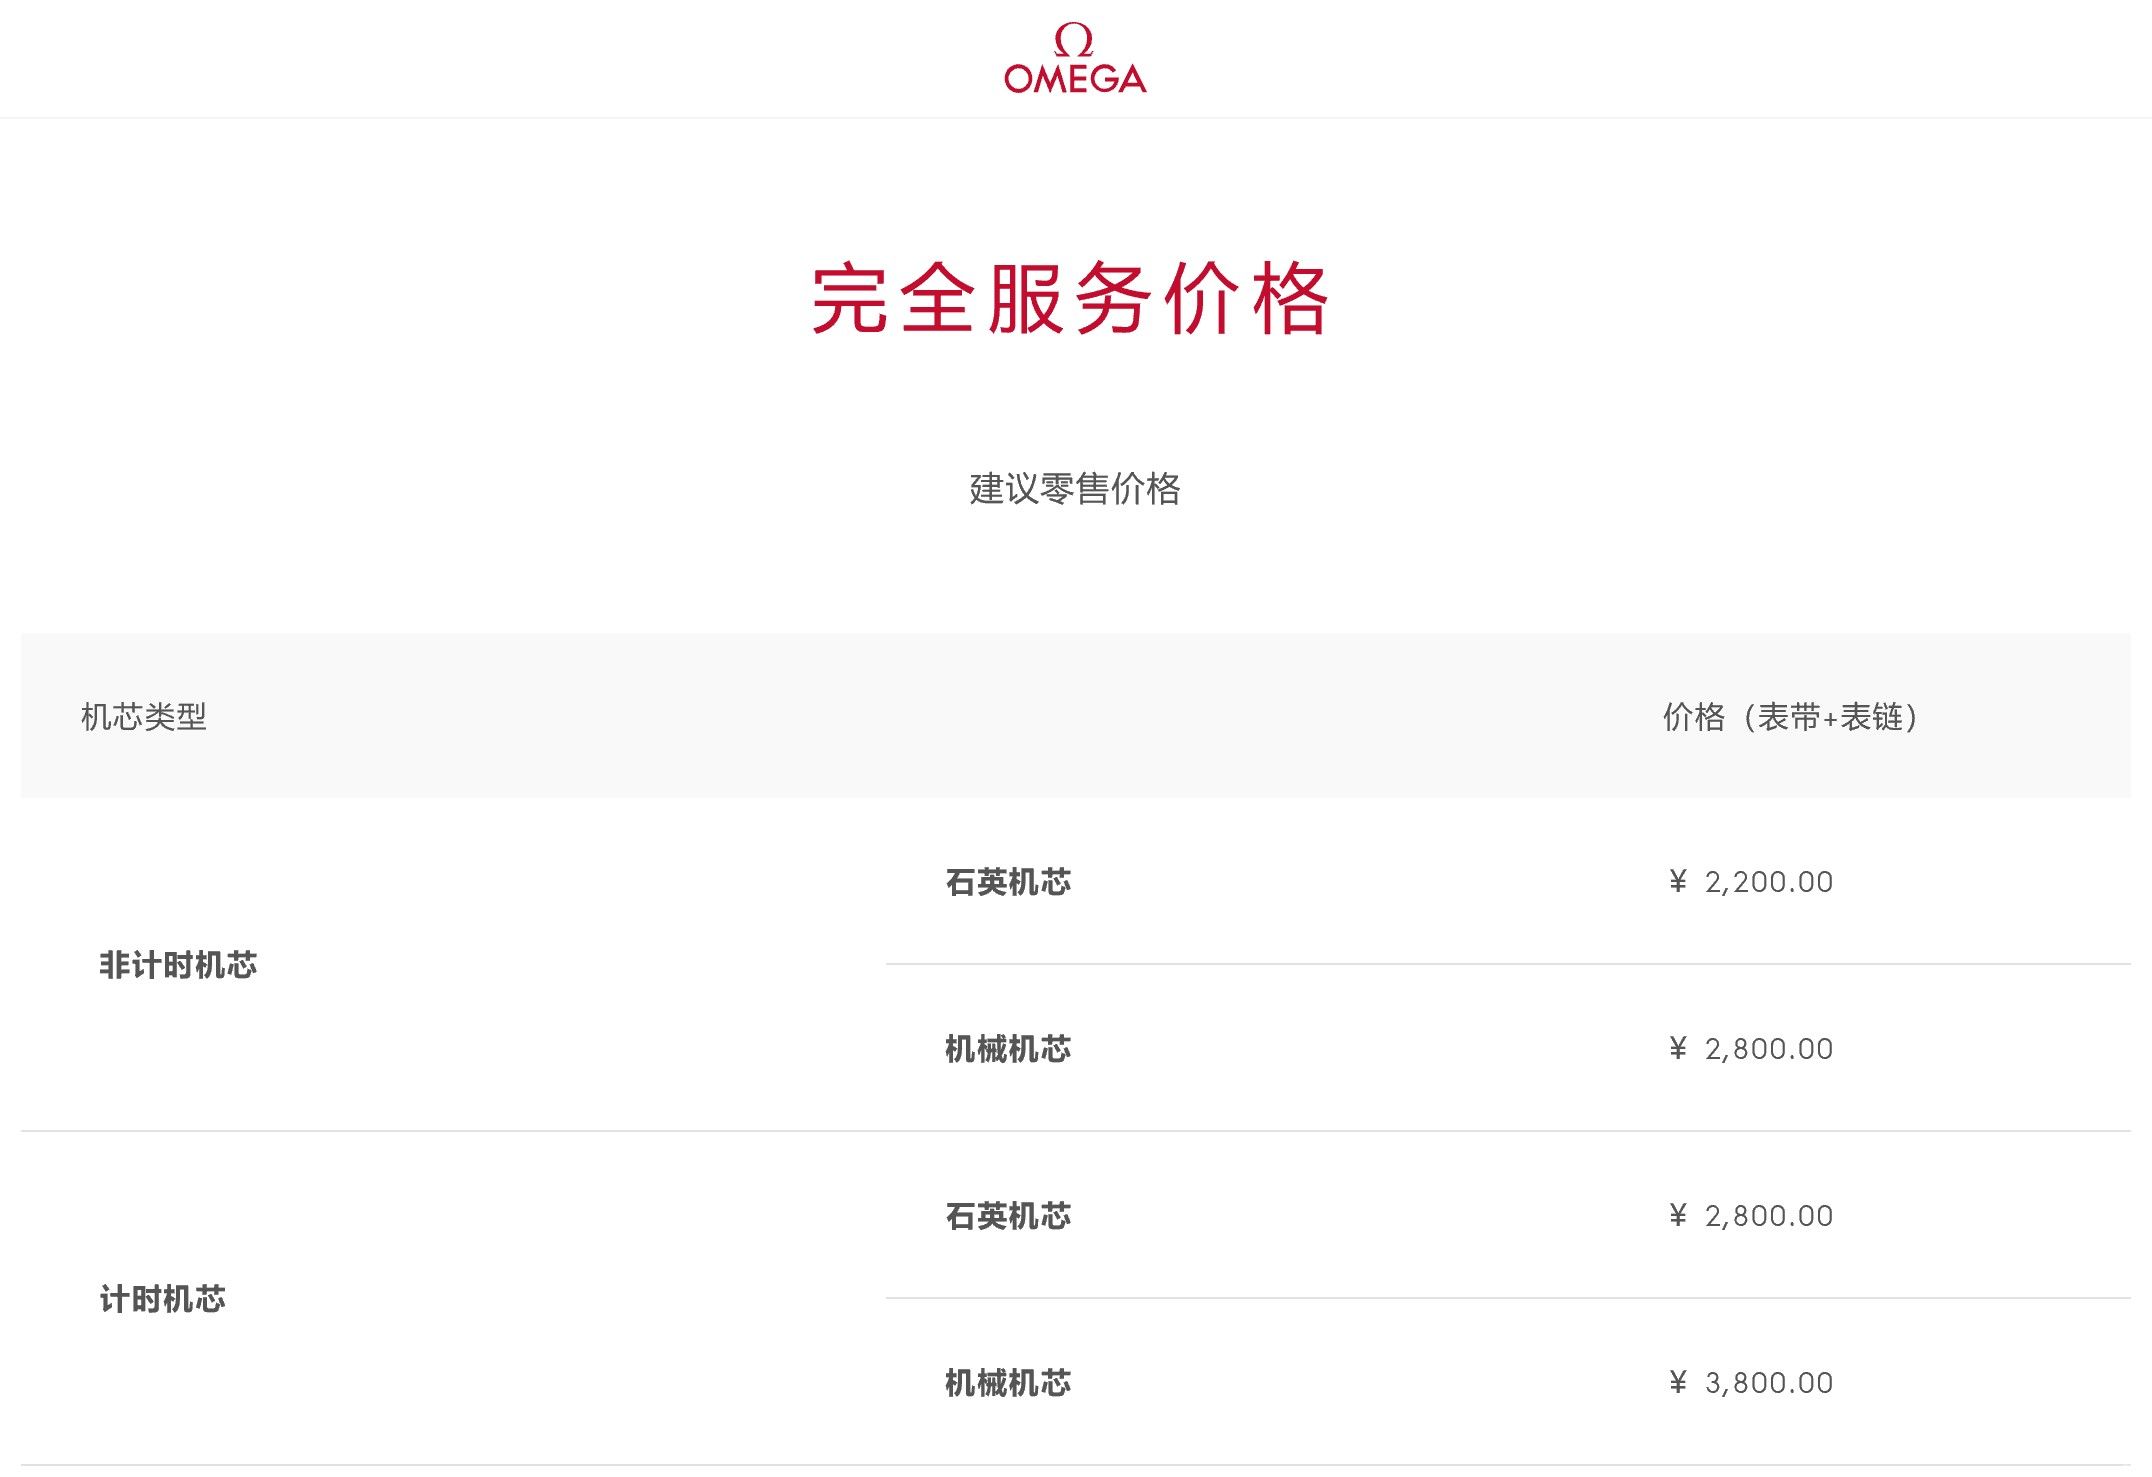Image resolution: width=2152 pixels, height=1477 pixels.
Task: Click the OMEGA wordmark text
Action: point(1075,79)
